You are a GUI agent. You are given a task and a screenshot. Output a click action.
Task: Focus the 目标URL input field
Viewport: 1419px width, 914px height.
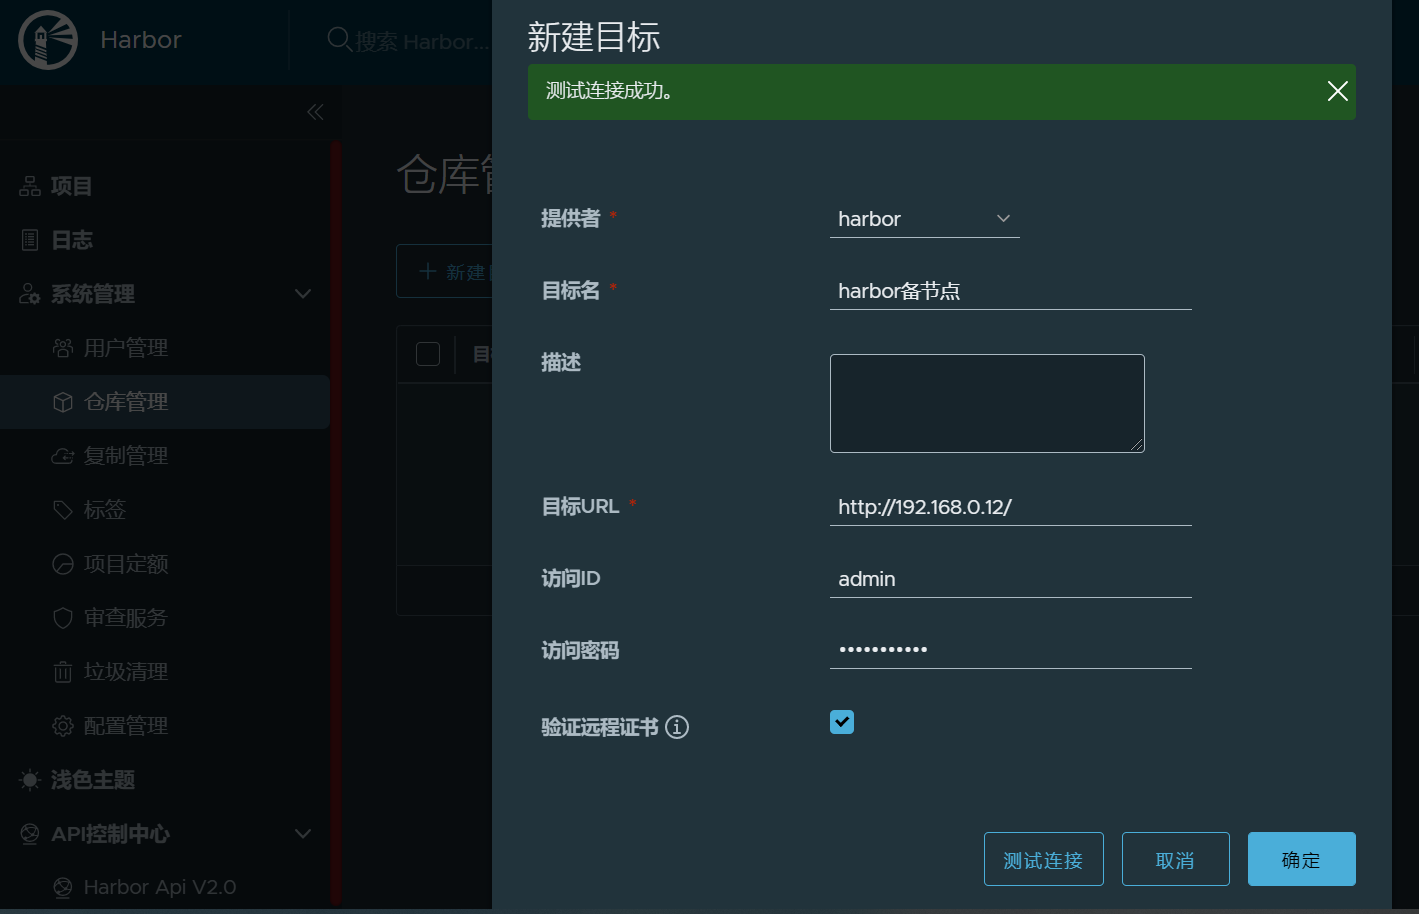coord(1010,507)
